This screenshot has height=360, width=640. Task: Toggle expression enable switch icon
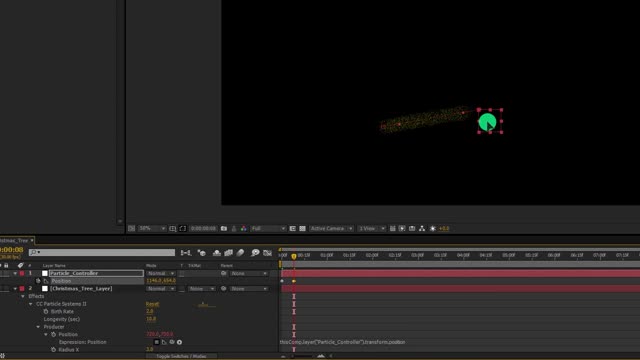coord(156,342)
